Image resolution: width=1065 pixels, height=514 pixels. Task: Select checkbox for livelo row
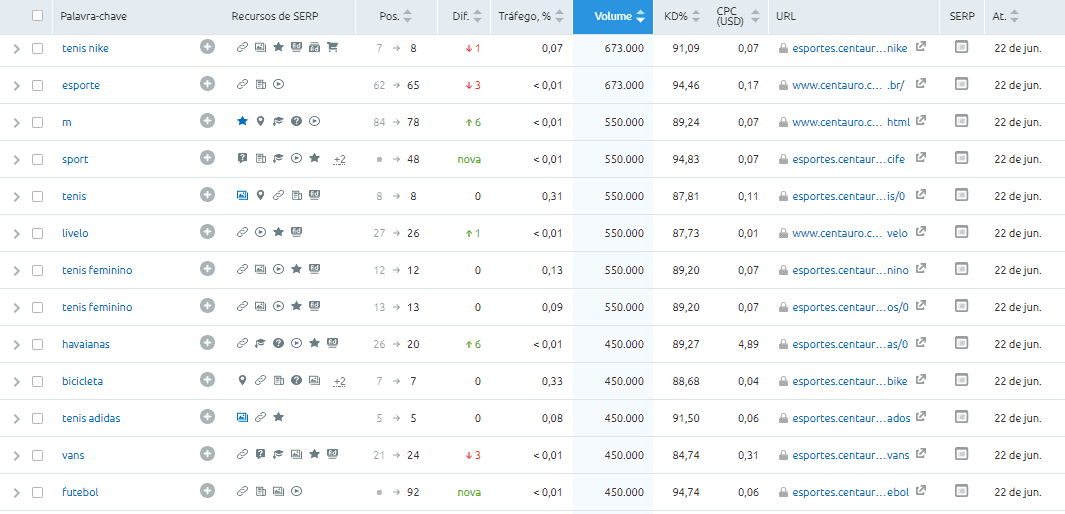[37, 234]
